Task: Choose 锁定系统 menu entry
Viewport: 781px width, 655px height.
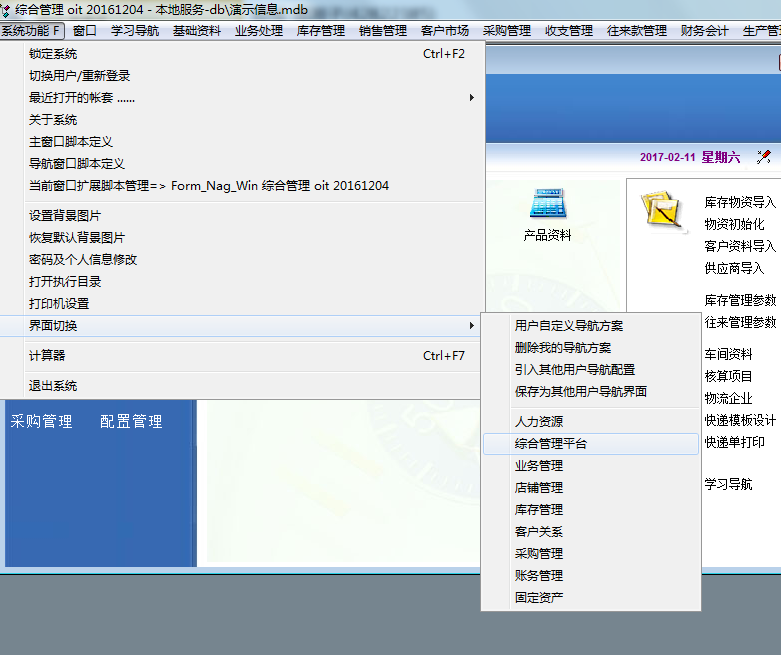Action: pyautogui.click(x=53, y=54)
